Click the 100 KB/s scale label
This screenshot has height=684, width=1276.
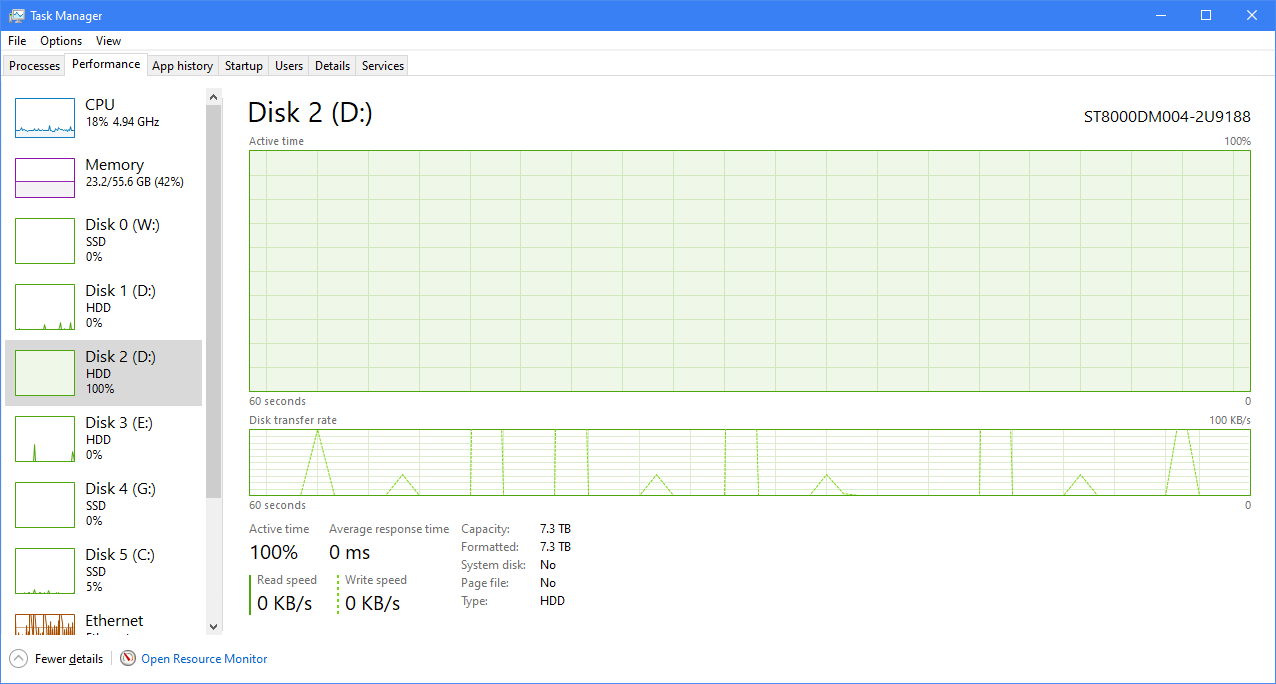pos(1230,420)
